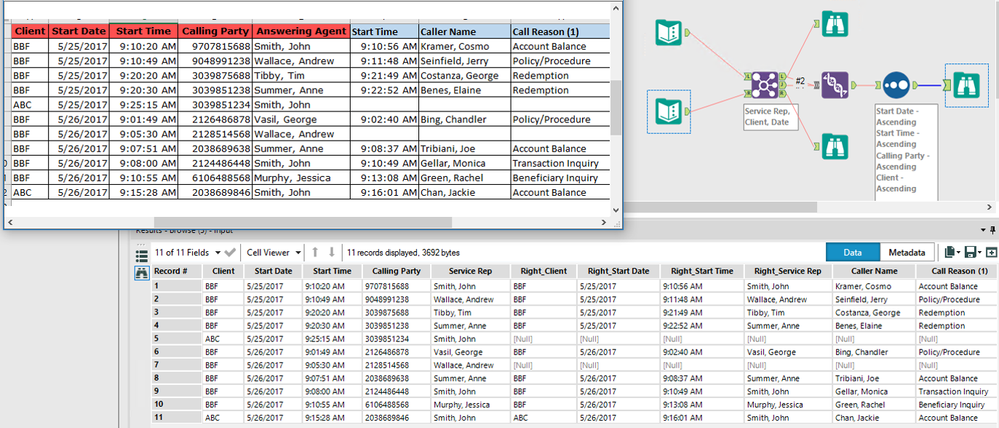The height and width of the screenshot is (428, 999).
Task: Switch to the Metadata tab
Action: pos(907,252)
